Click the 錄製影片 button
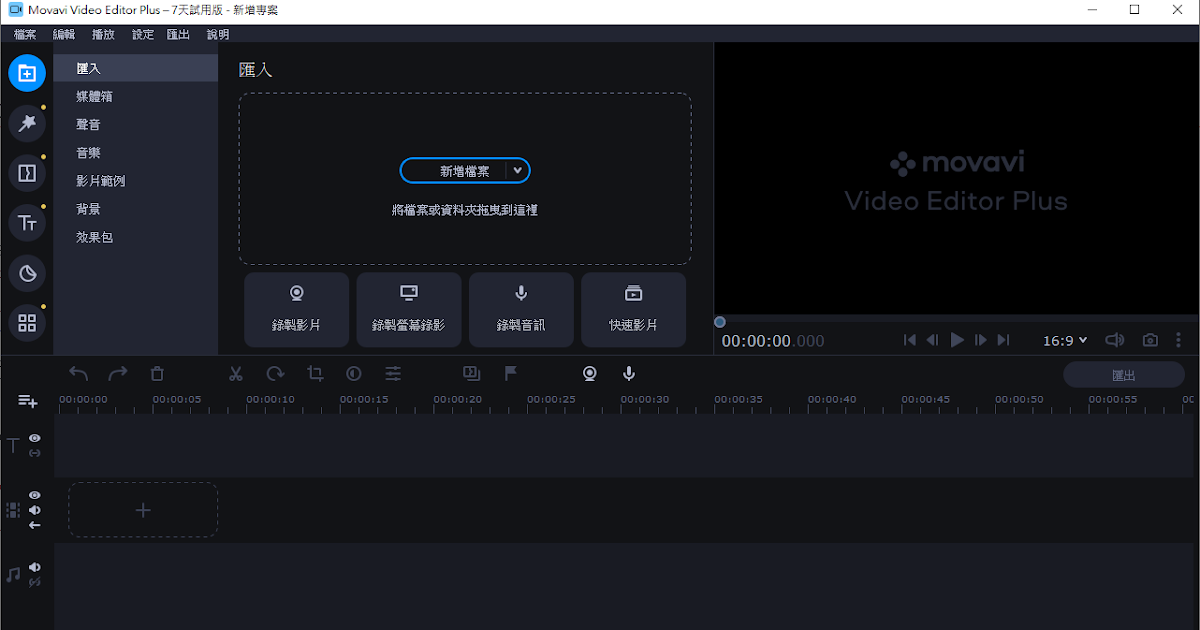Viewport: 1200px width, 630px height. (x=296, y=309)
